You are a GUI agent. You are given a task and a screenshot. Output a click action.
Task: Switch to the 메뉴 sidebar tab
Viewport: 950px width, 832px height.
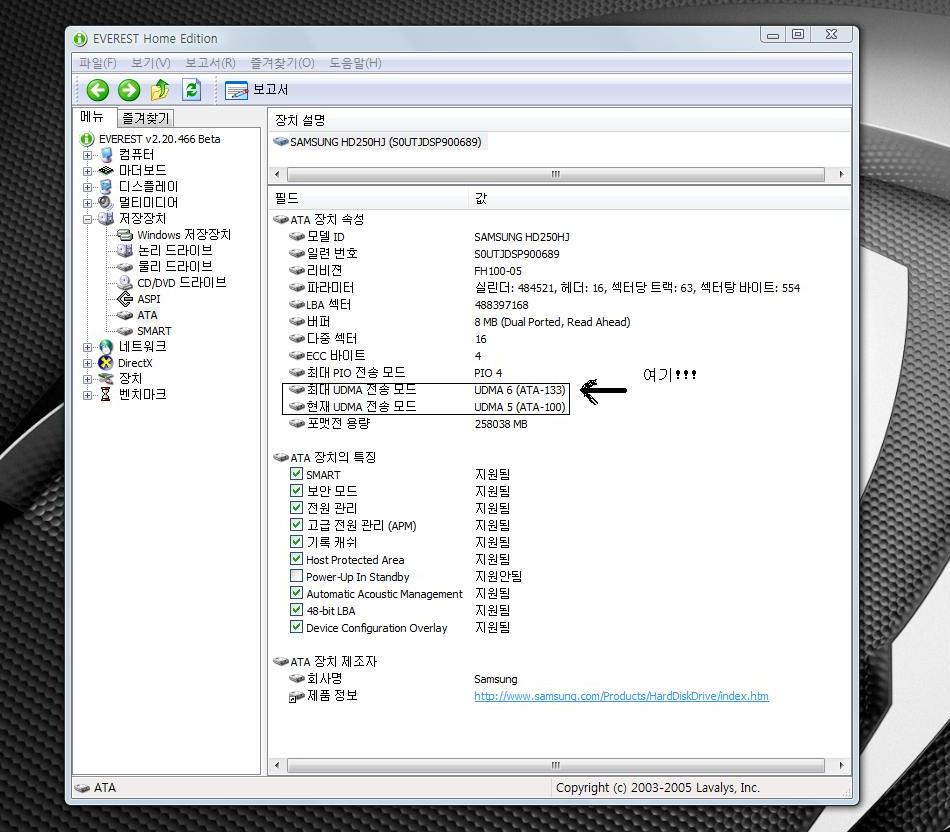pyautogui.click(x=92, y=117)
